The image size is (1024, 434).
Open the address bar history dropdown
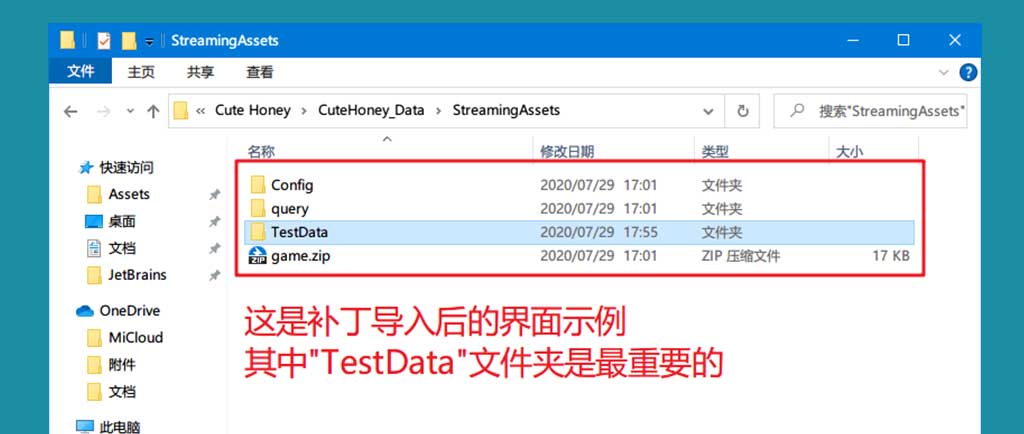coord(708,112)
